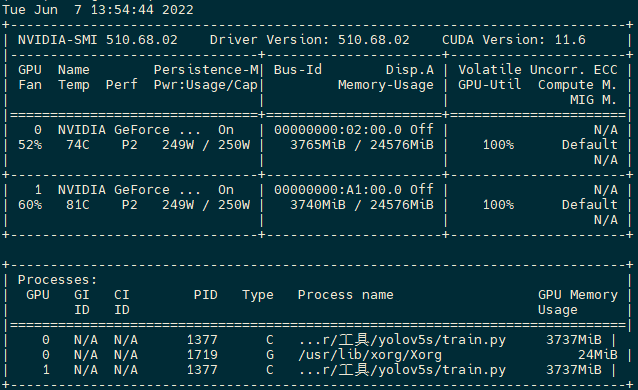The image size is (638, 390).
Task: Click the Persistence-M column header
Action: pyautogui.click(x=206, y=70)
